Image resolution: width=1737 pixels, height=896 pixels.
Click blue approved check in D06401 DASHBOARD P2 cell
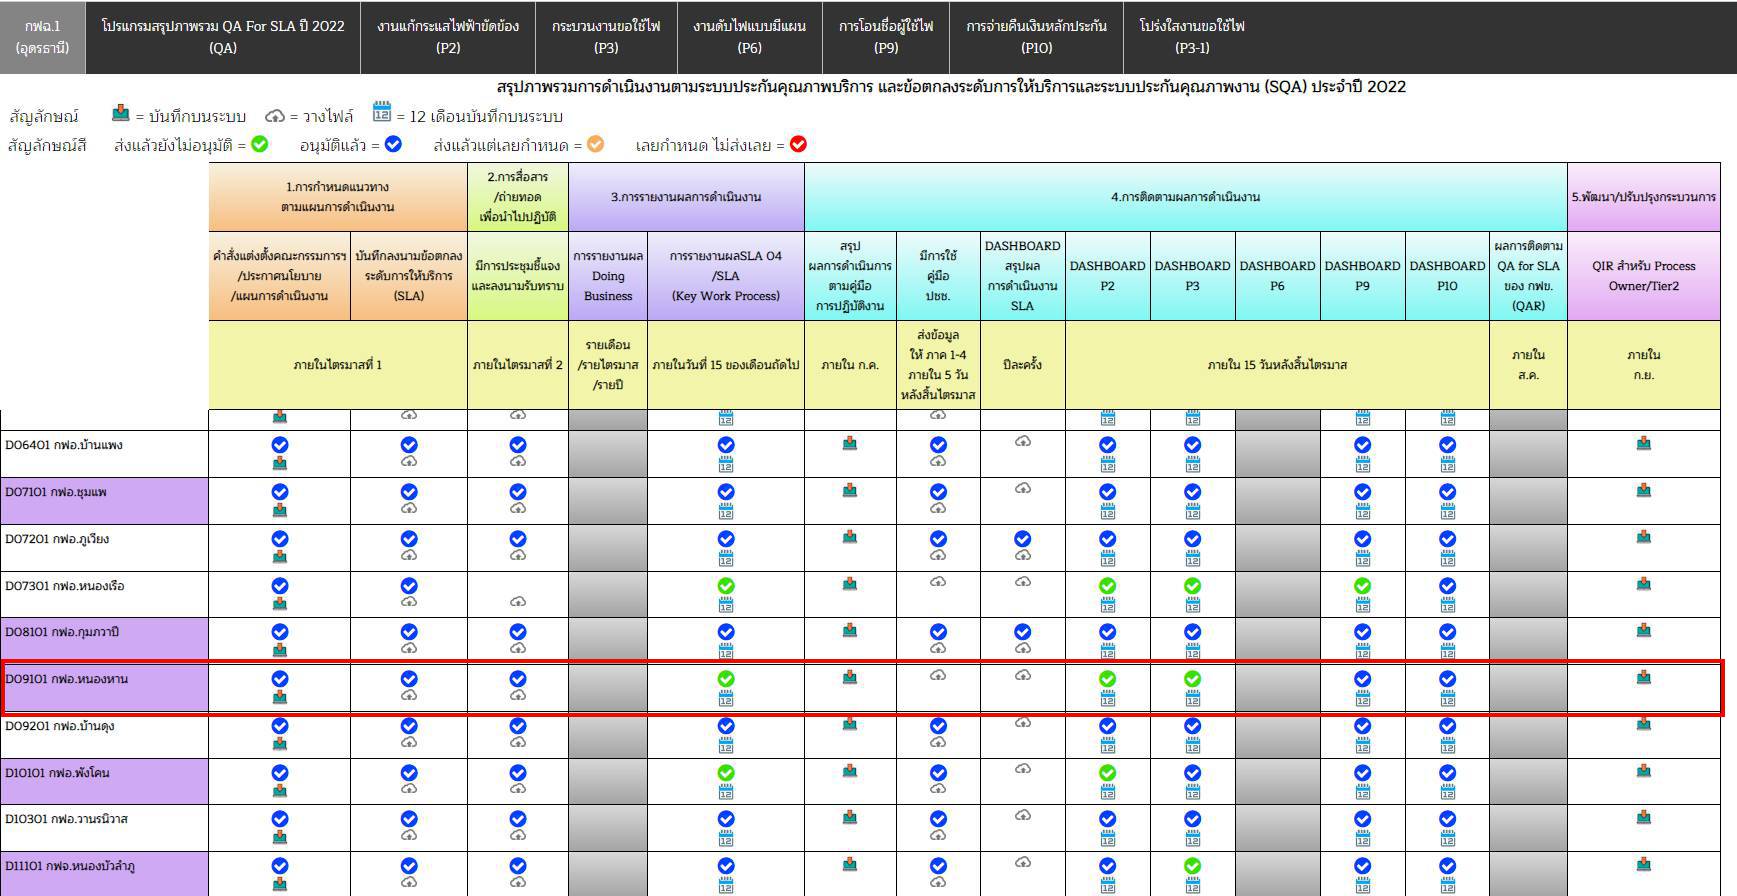1107,444
